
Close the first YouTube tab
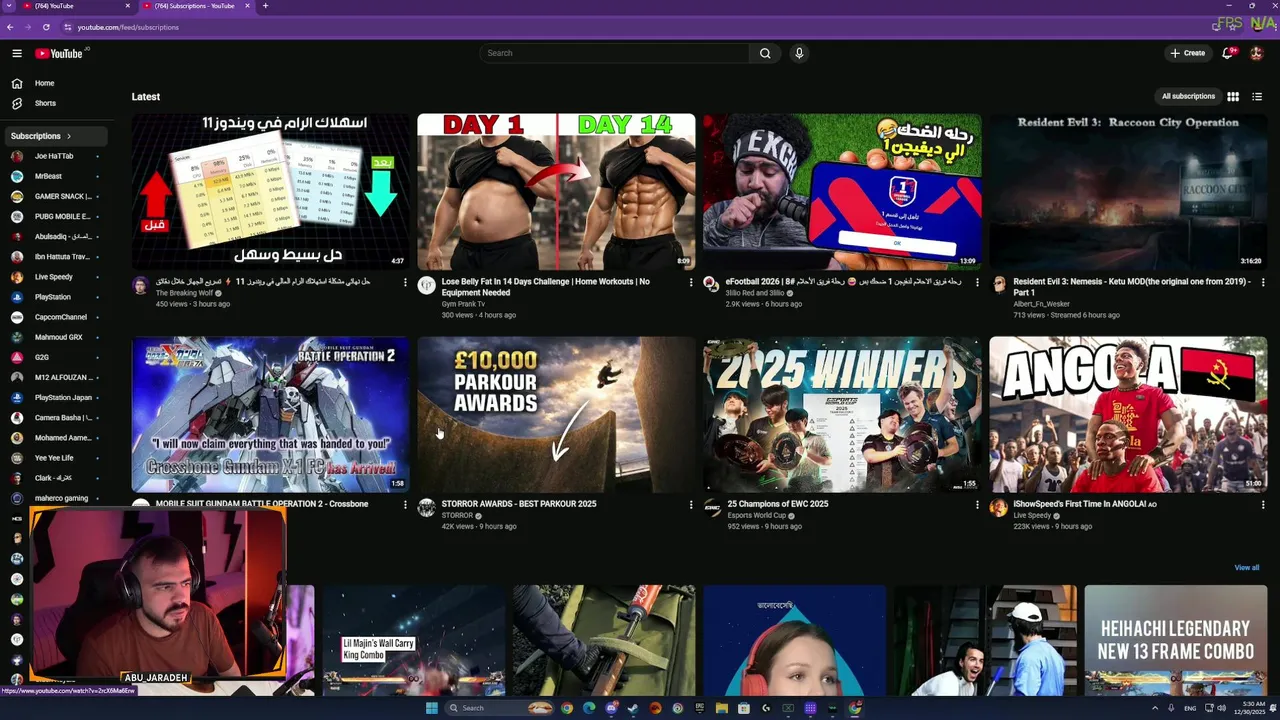click(128, 6)
